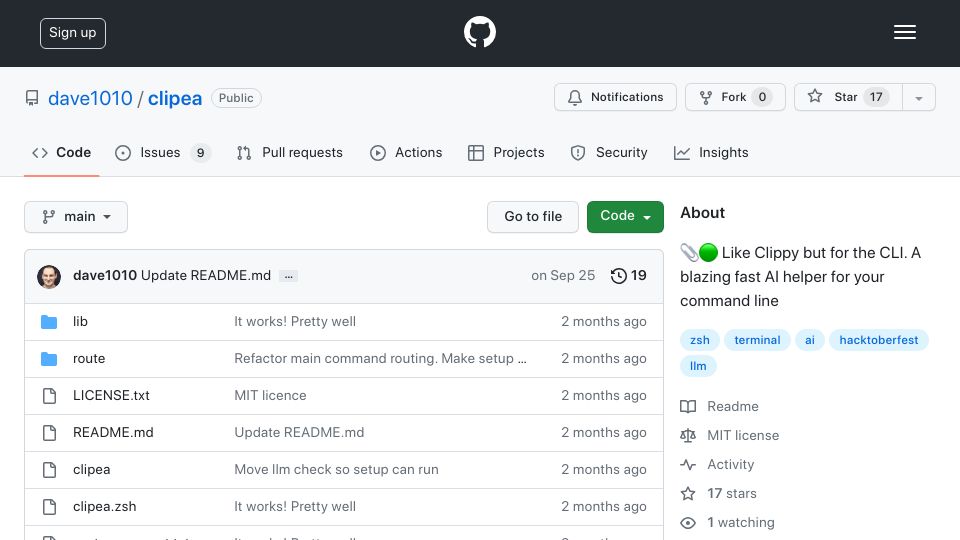The width and height of the screenshot is (960, 540).
Task: Select the hacktoberfest topic tag
Action: click(x=879, y=340)
